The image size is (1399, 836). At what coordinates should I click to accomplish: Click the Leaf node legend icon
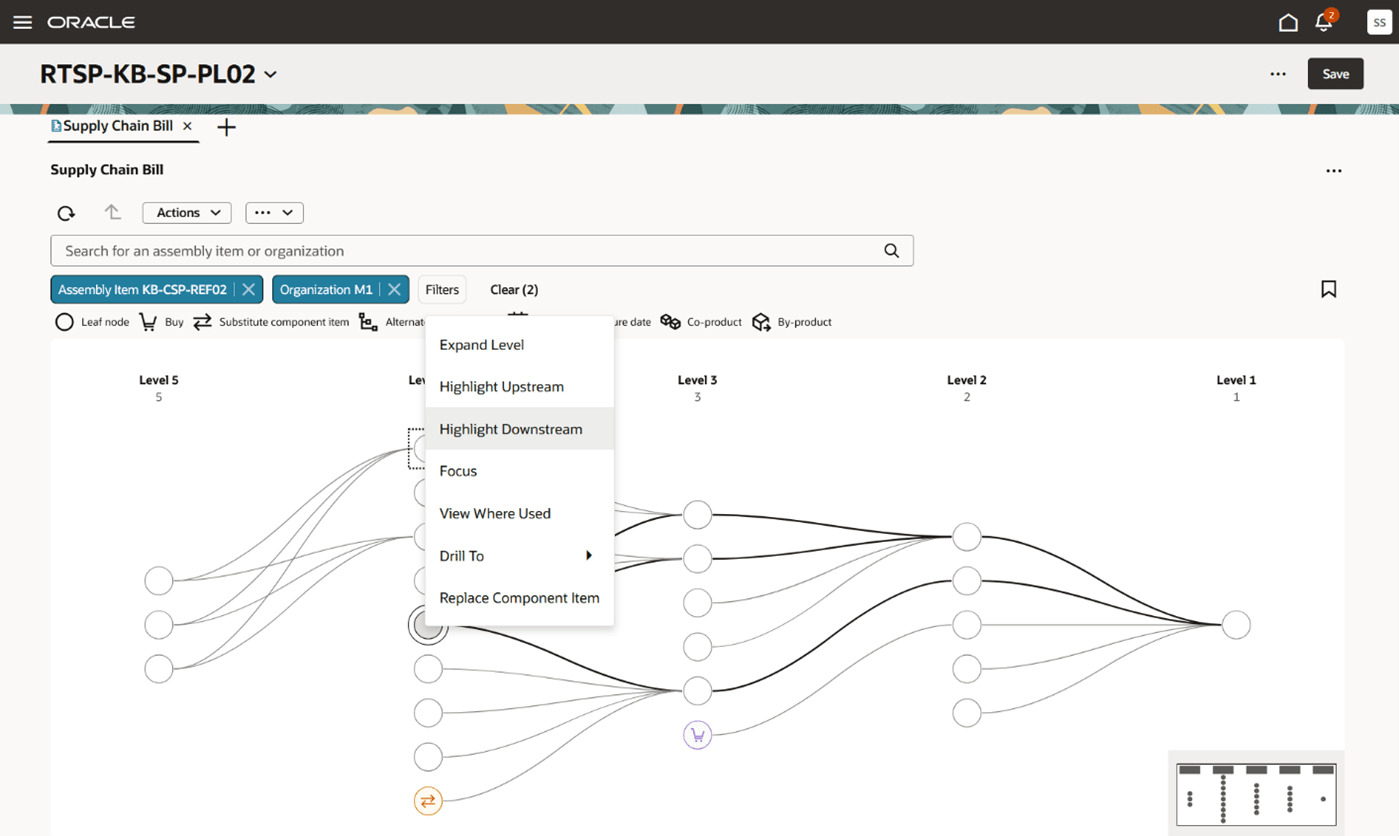(x=64, y=322)
